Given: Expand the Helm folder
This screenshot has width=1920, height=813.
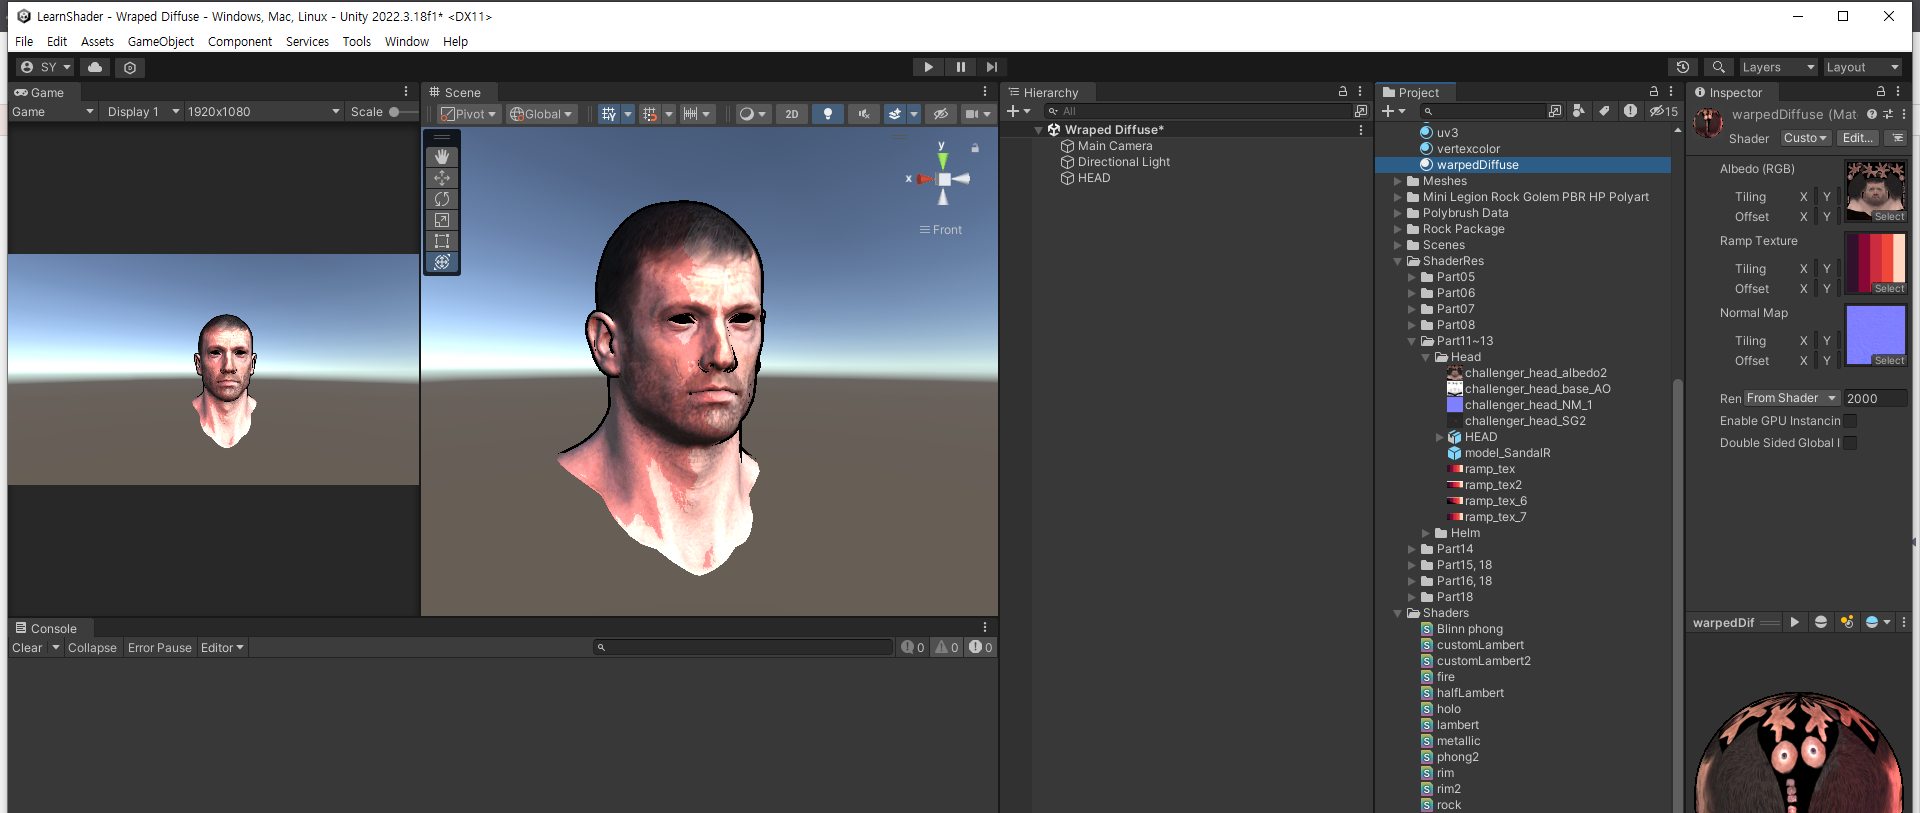Looking at the screenshot, I should point(1426,533).
